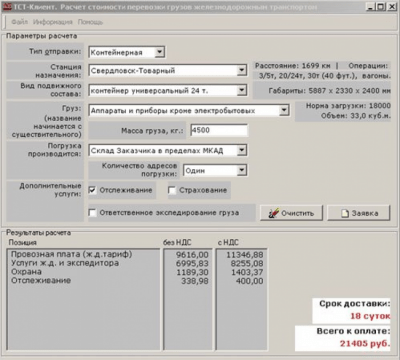The width and height of the screenshot is (400, 360).
Task: Uncheck the Отслеживание checkbox
Action: [x=92, y=190]
